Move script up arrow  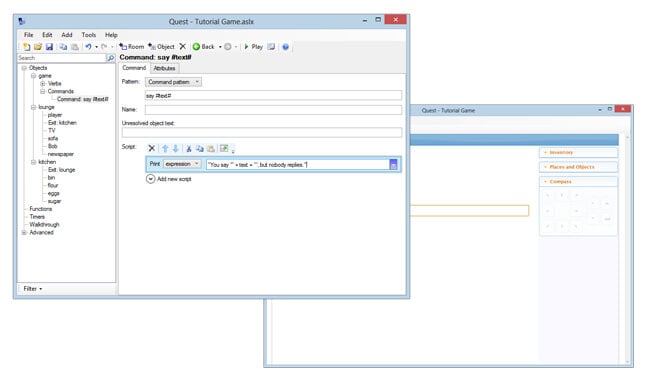point(165,148)
